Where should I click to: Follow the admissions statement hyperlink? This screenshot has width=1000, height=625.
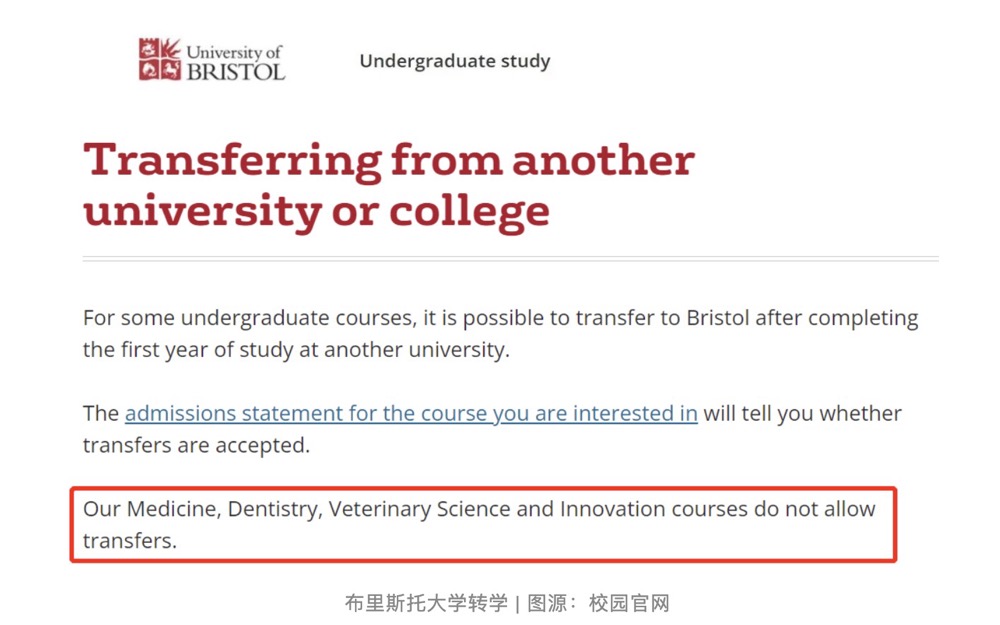tap(411, 414)
